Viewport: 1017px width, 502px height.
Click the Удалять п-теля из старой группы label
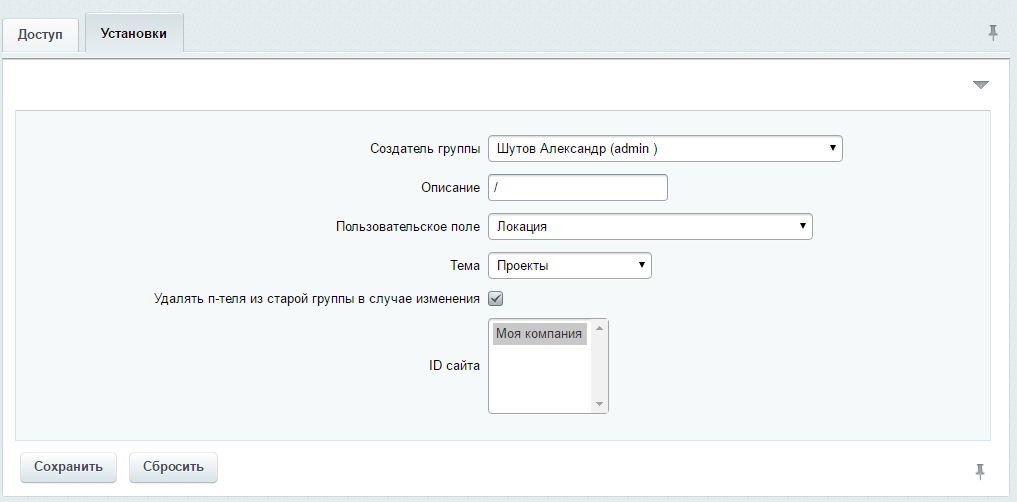pyautogui.click(x=317, y=298)
